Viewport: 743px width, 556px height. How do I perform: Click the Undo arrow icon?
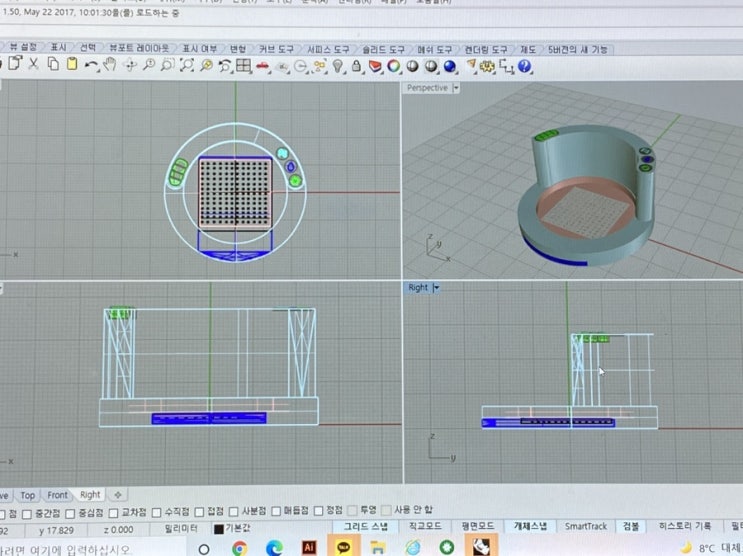point(91,65)
